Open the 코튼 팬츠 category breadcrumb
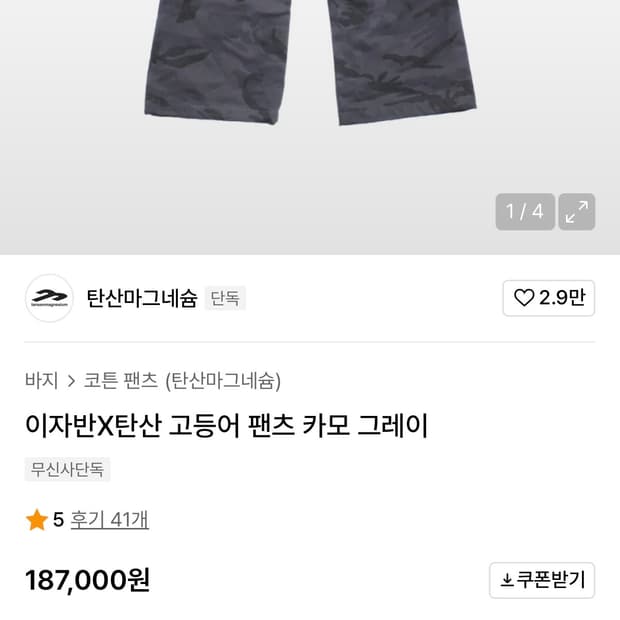The height and width of the screenshot is (620, 620). pyautogui.click(x=121, y=381)
